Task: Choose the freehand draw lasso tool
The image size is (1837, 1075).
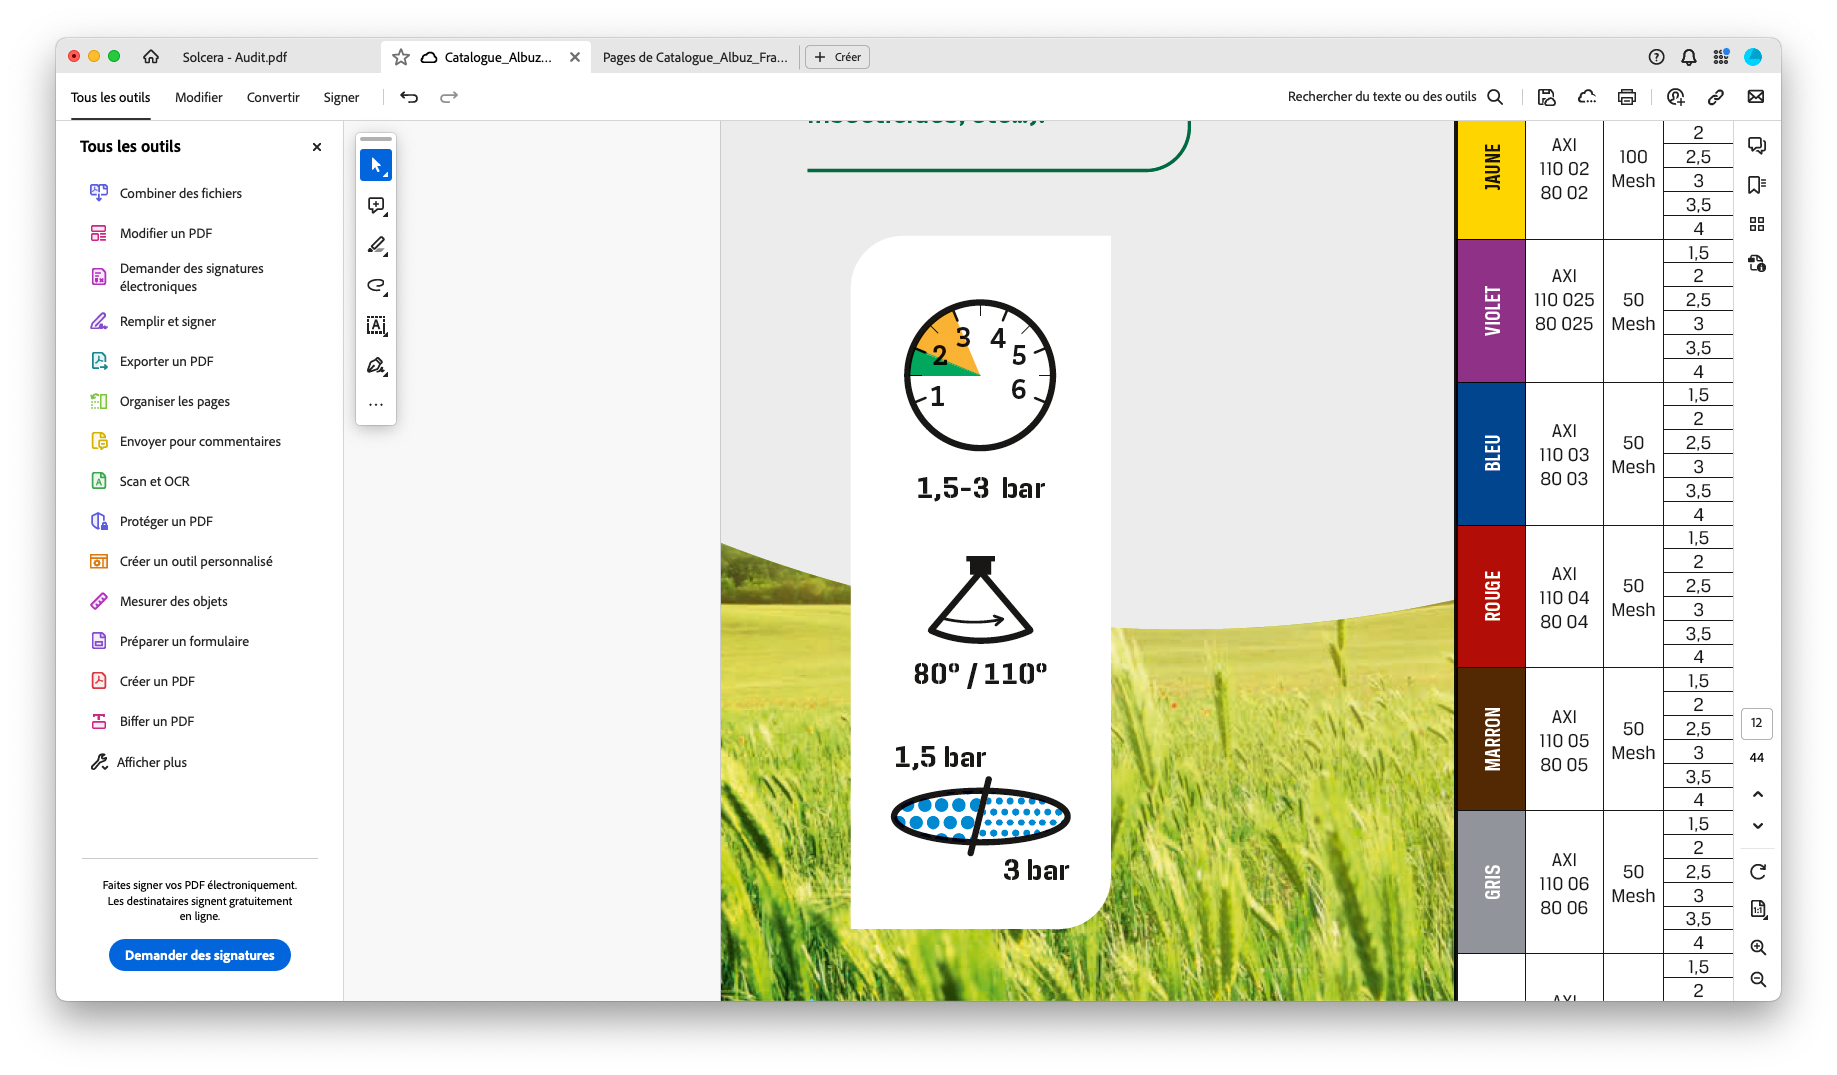Action: click(x=376, y=285)
